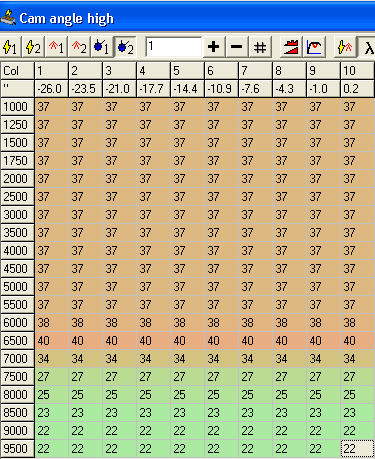Select the 7000 rpm row header

(17, 359)
